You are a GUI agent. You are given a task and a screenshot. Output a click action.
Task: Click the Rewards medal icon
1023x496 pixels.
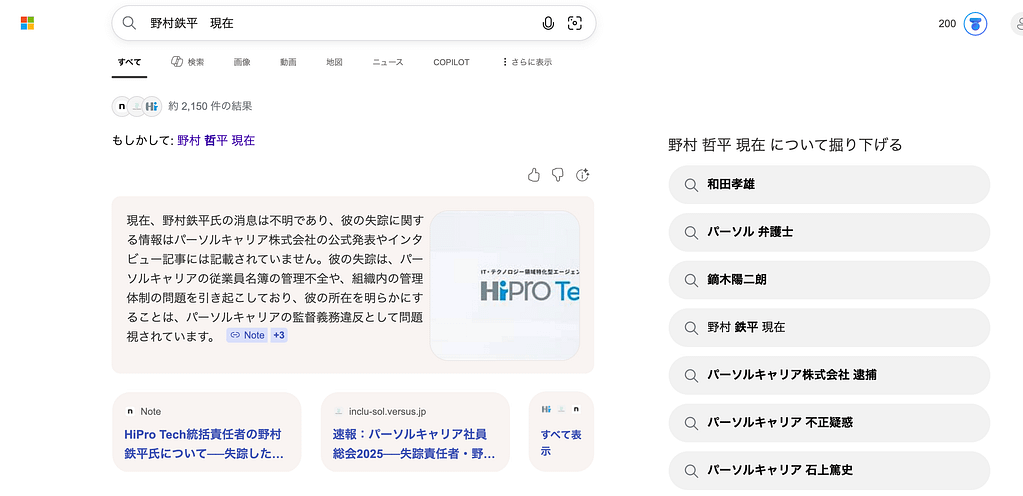click(975, 24)
